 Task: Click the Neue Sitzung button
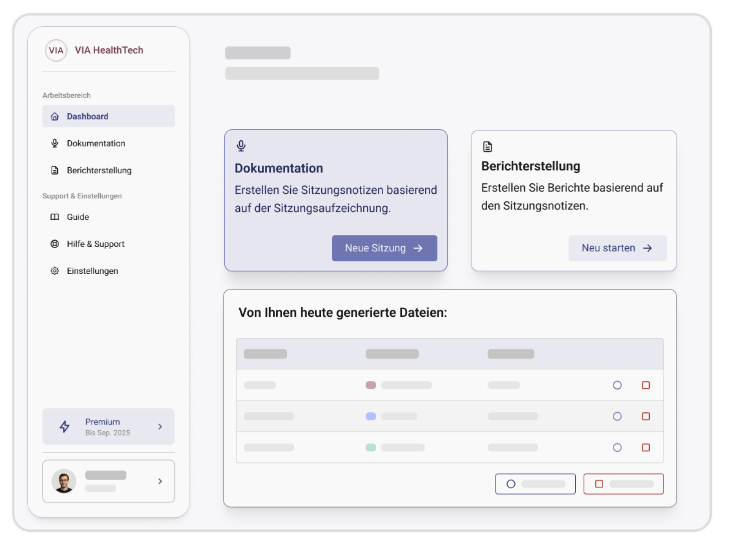coord(385,248)
